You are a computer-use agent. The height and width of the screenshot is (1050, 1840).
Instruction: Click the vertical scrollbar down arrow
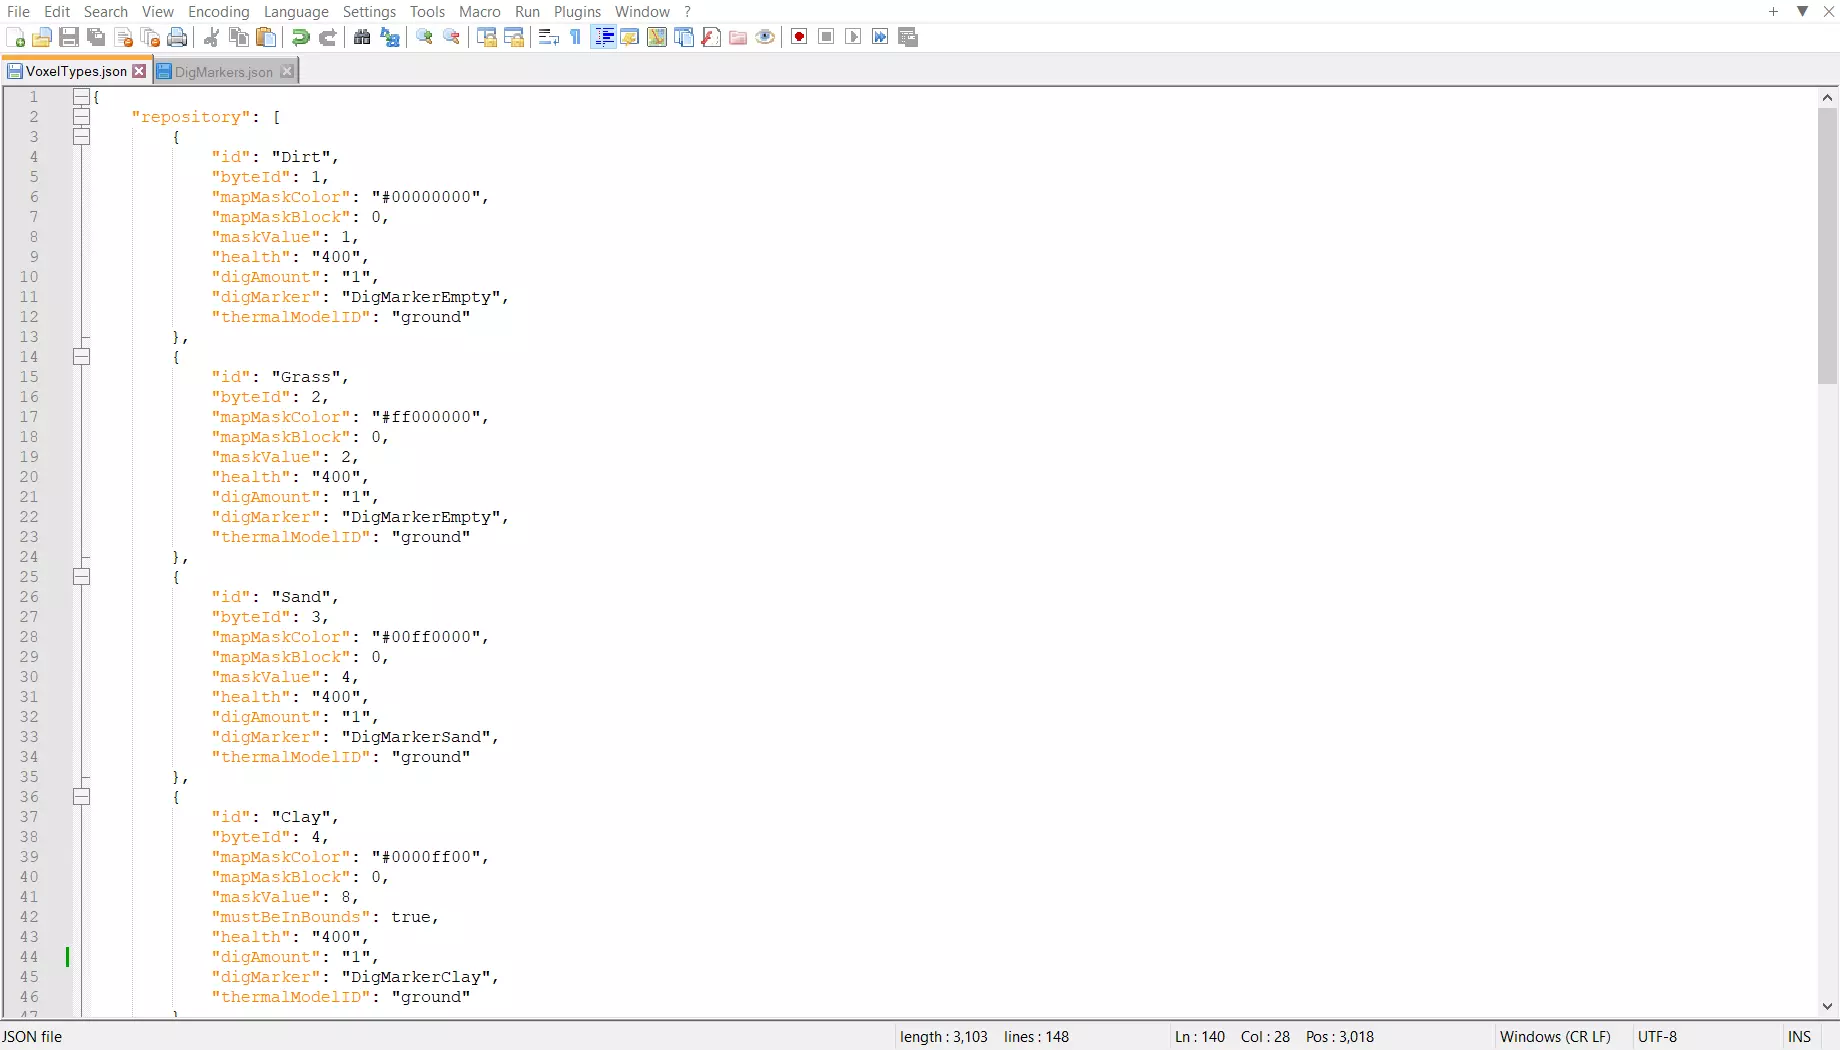point(1828,1007)
